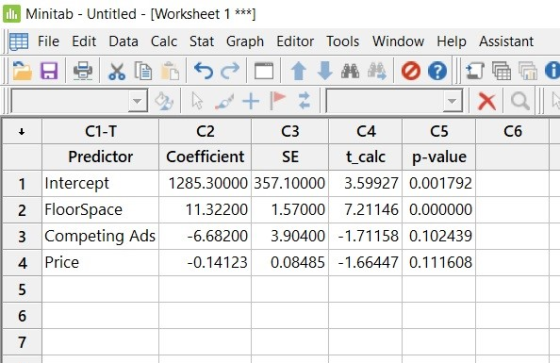Click the red flag icon
Image resolution: width=560 pixels, height=363 pixels.
coord(278,101)
